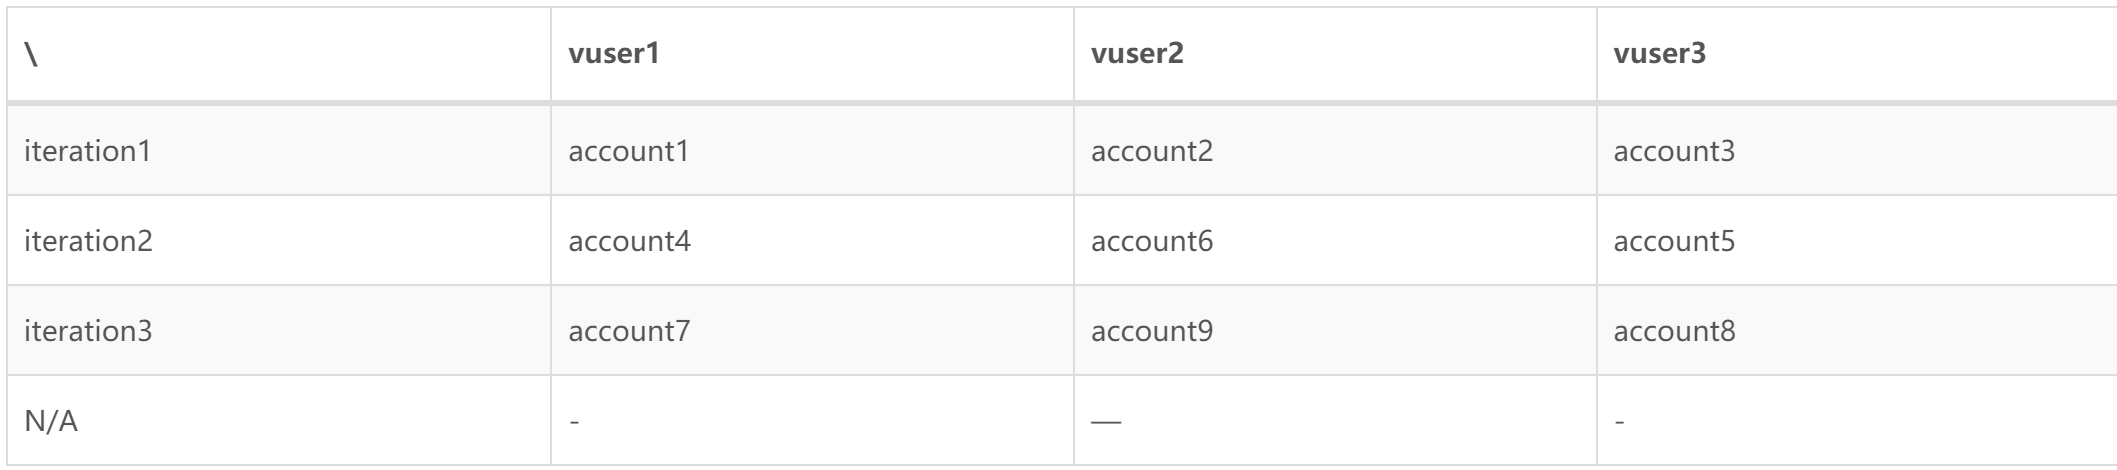Click the long dash in vuser2 column
Viewport: 2117px width, 470px height.
click(1106, 422)
